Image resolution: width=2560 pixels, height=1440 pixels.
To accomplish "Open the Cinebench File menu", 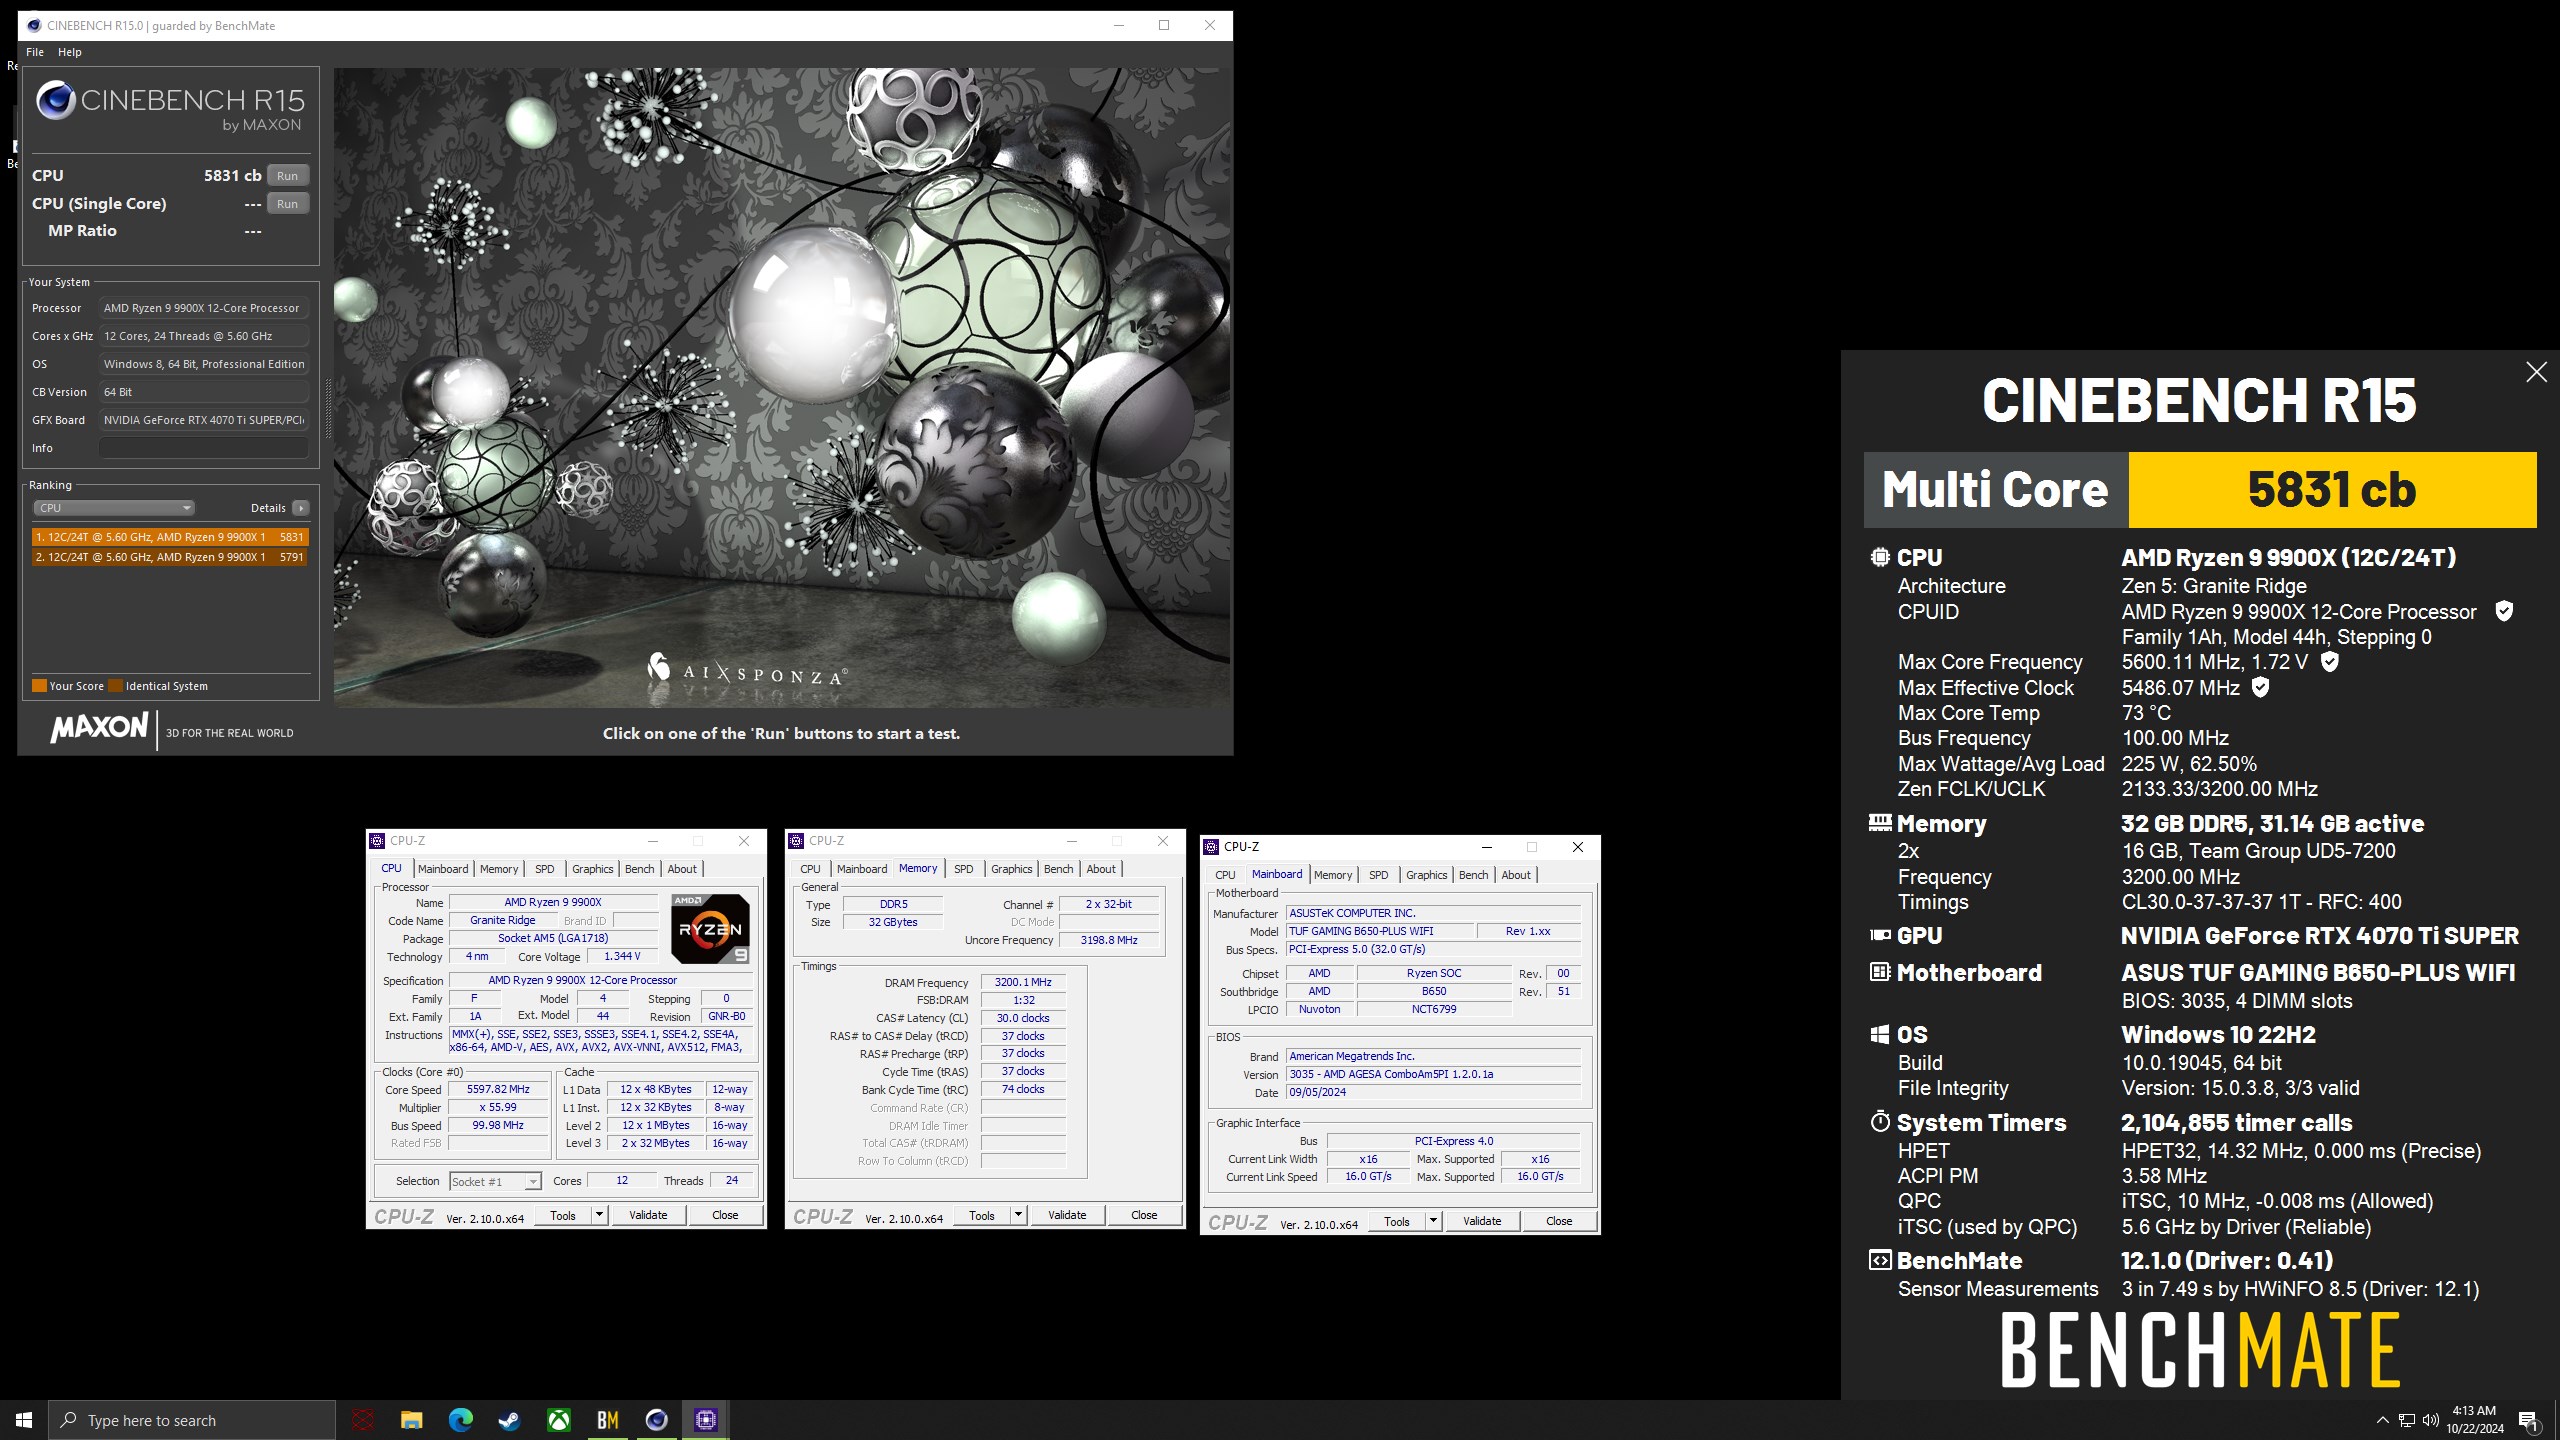I will tap(35, 52).
